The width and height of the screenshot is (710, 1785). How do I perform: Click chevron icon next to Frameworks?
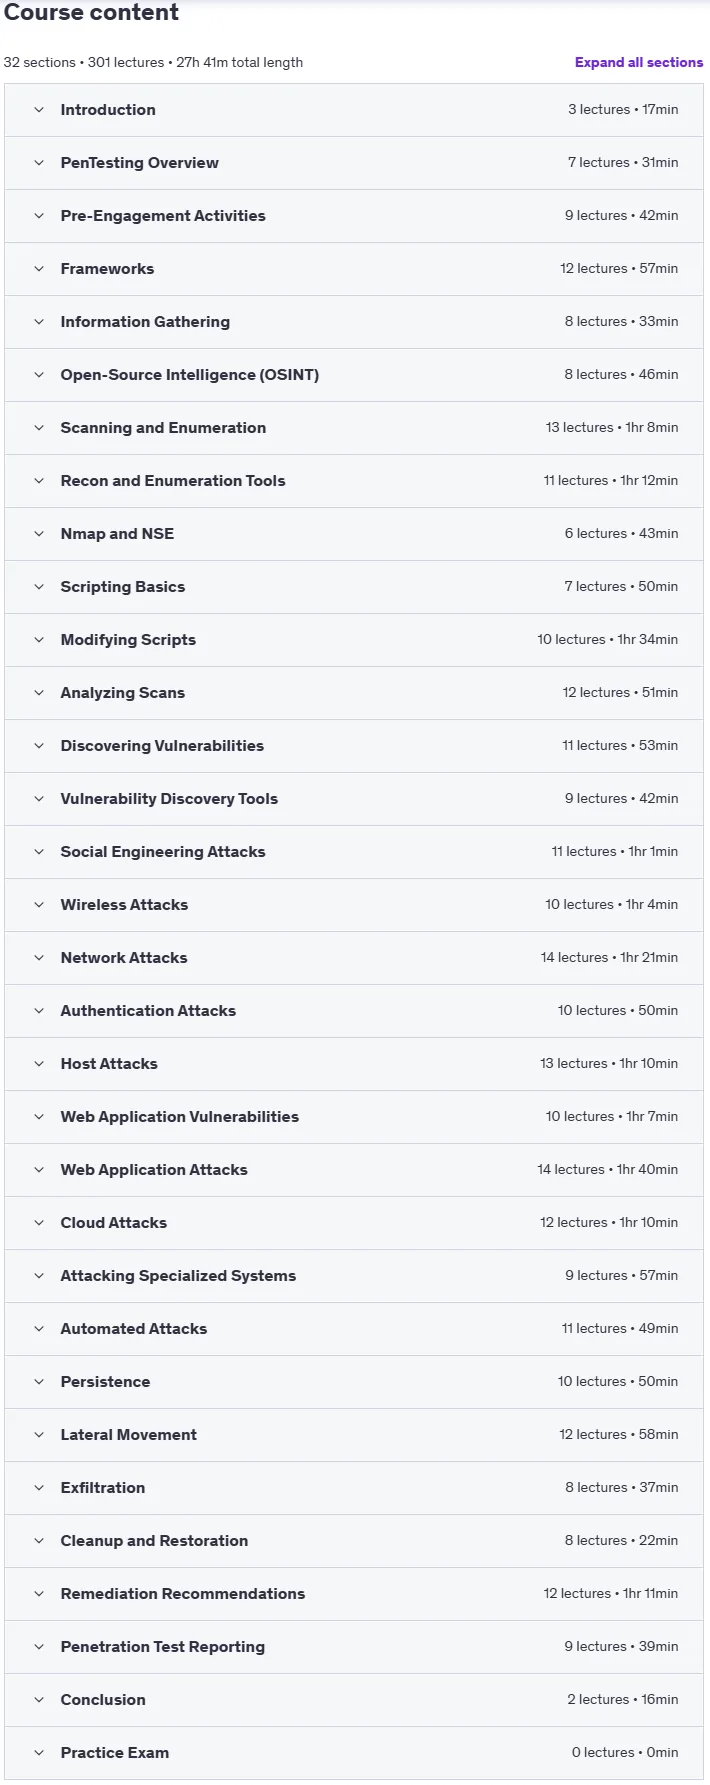coord(39,269)
